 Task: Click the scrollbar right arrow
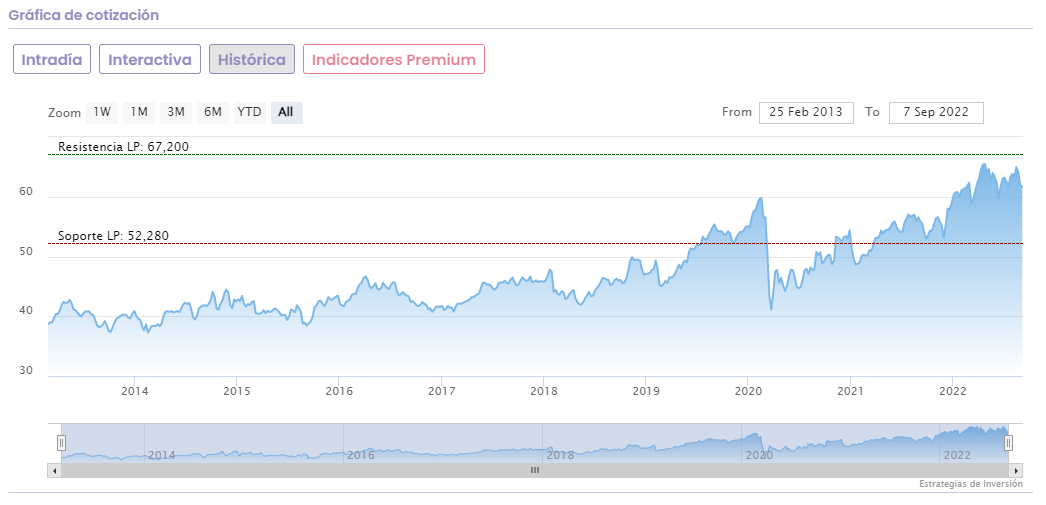(x=1016, y=470)
